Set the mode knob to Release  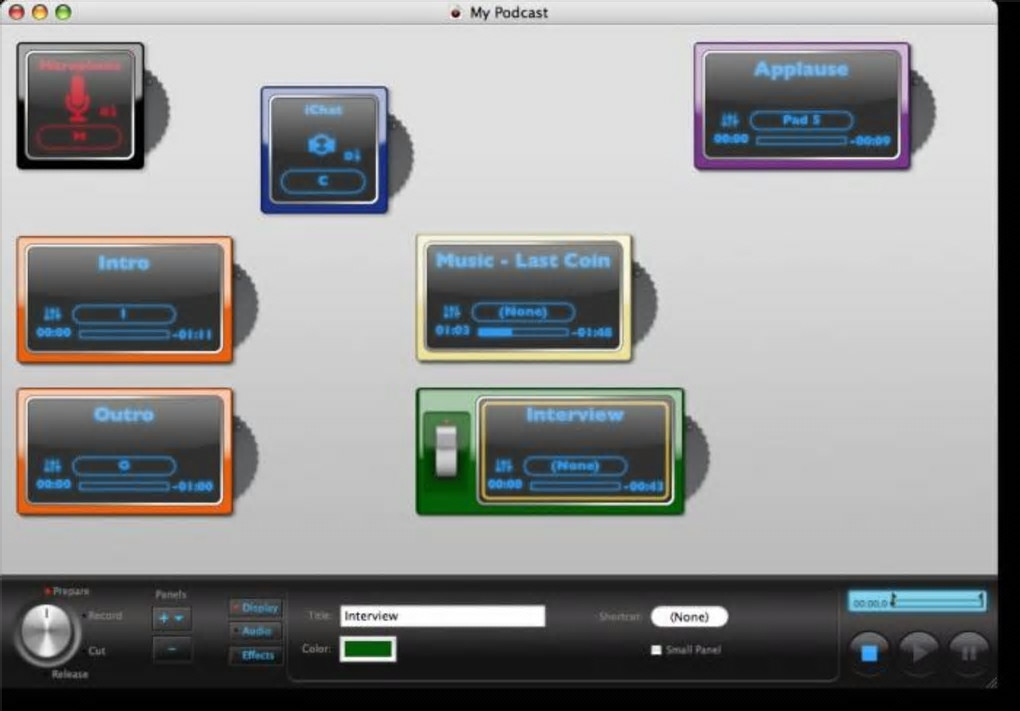pos(70,674)
